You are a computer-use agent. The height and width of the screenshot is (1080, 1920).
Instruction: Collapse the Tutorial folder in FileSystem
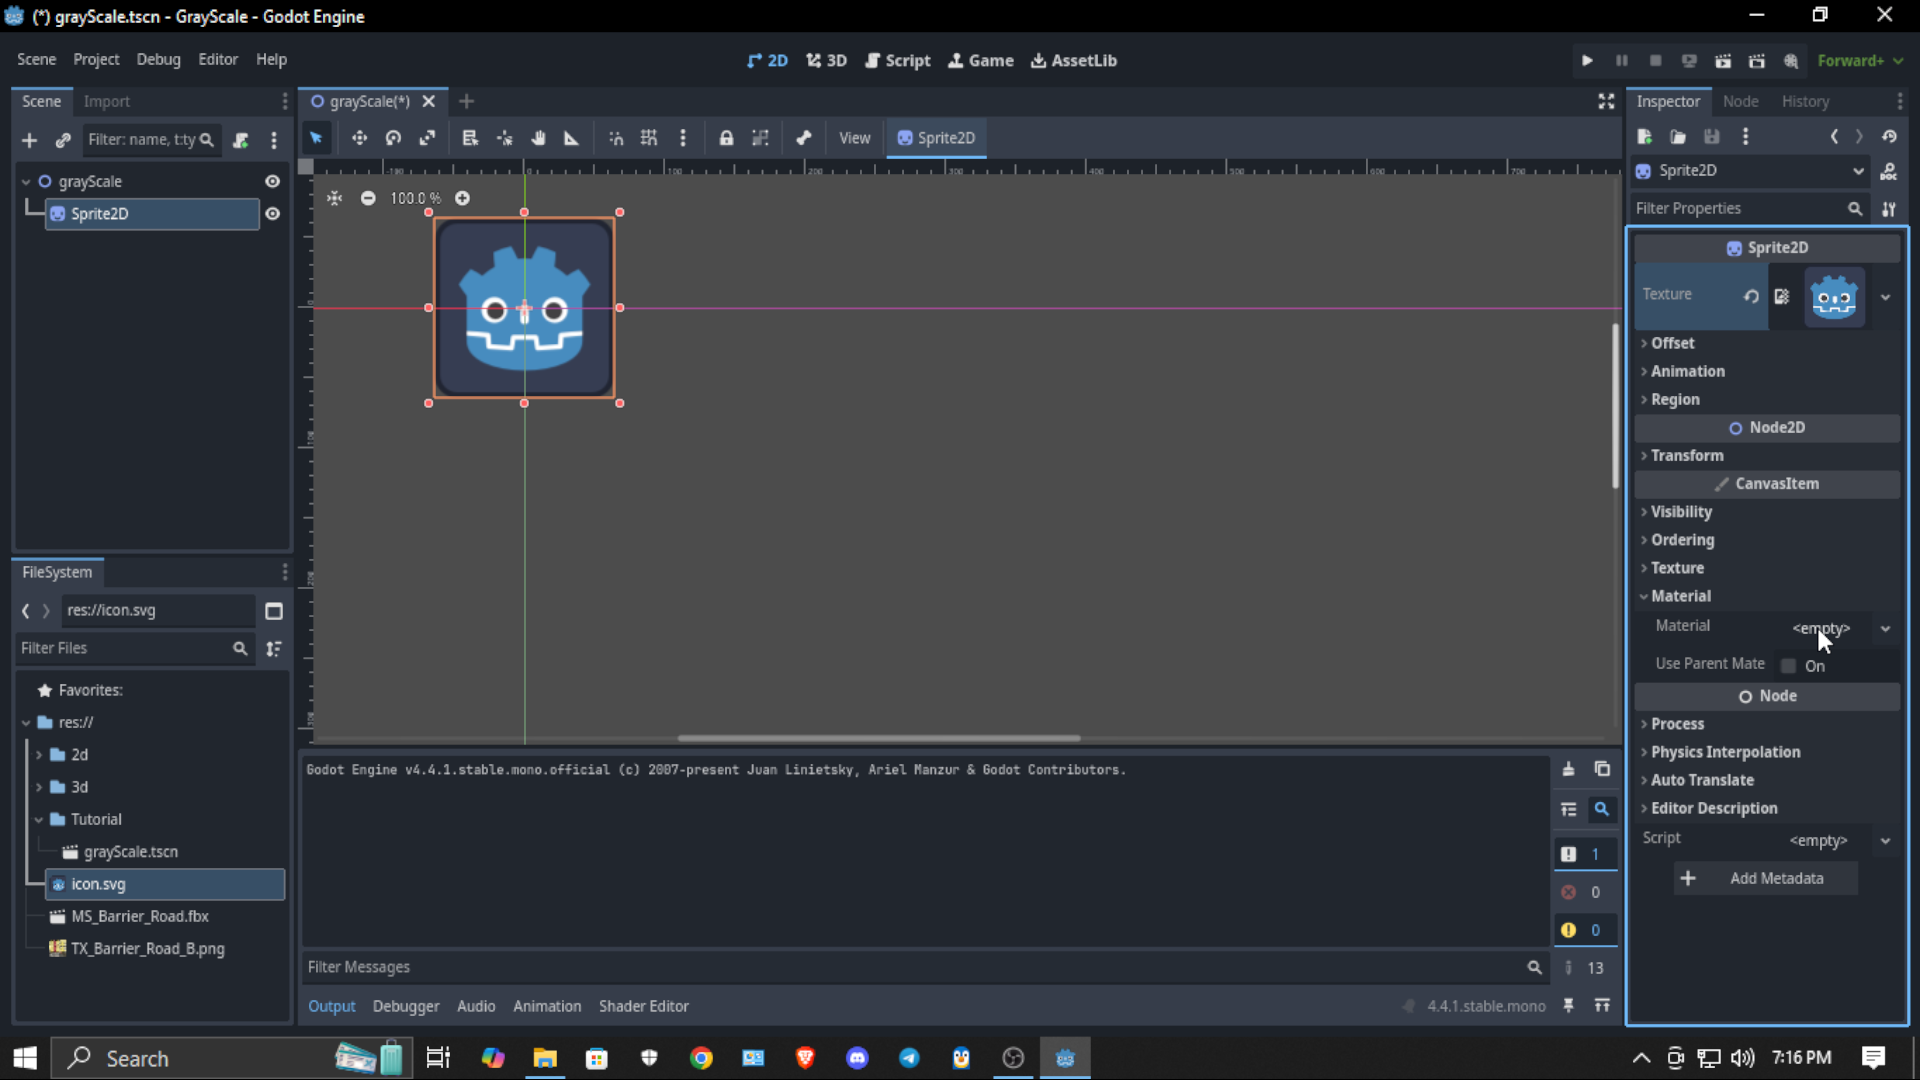[x=39, y=819]
